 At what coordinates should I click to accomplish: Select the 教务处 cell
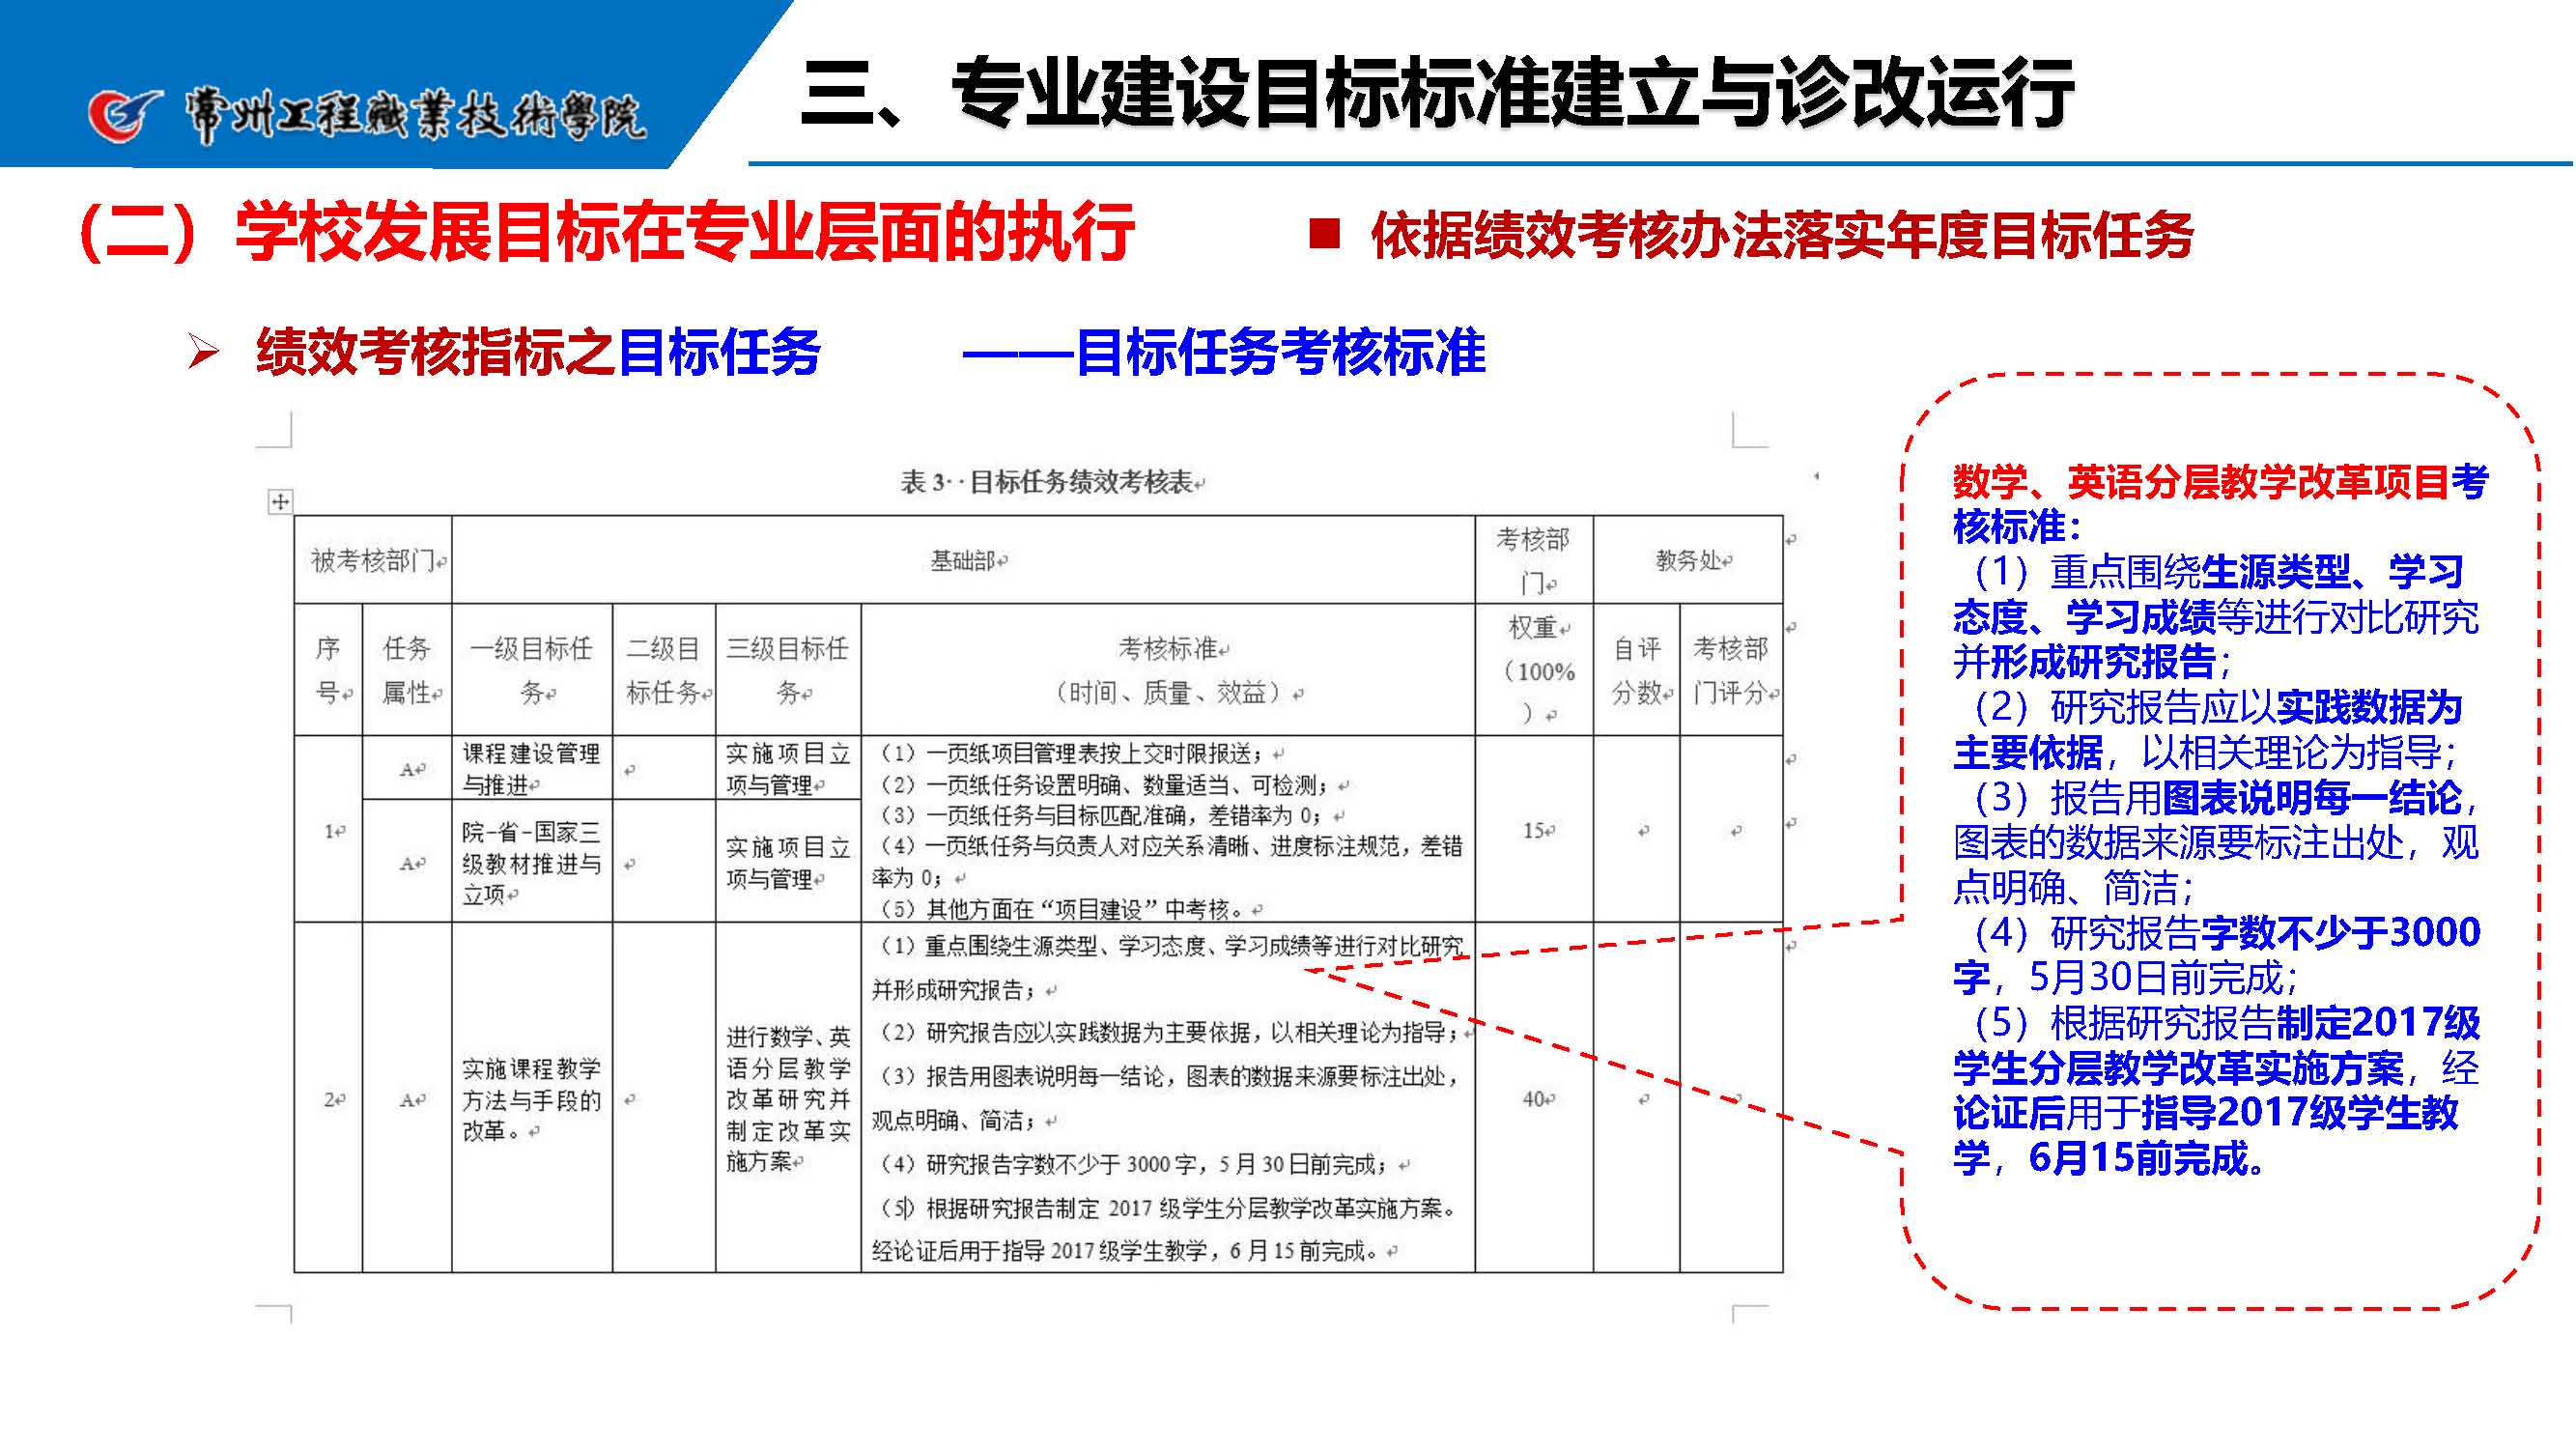[1690, 561]
